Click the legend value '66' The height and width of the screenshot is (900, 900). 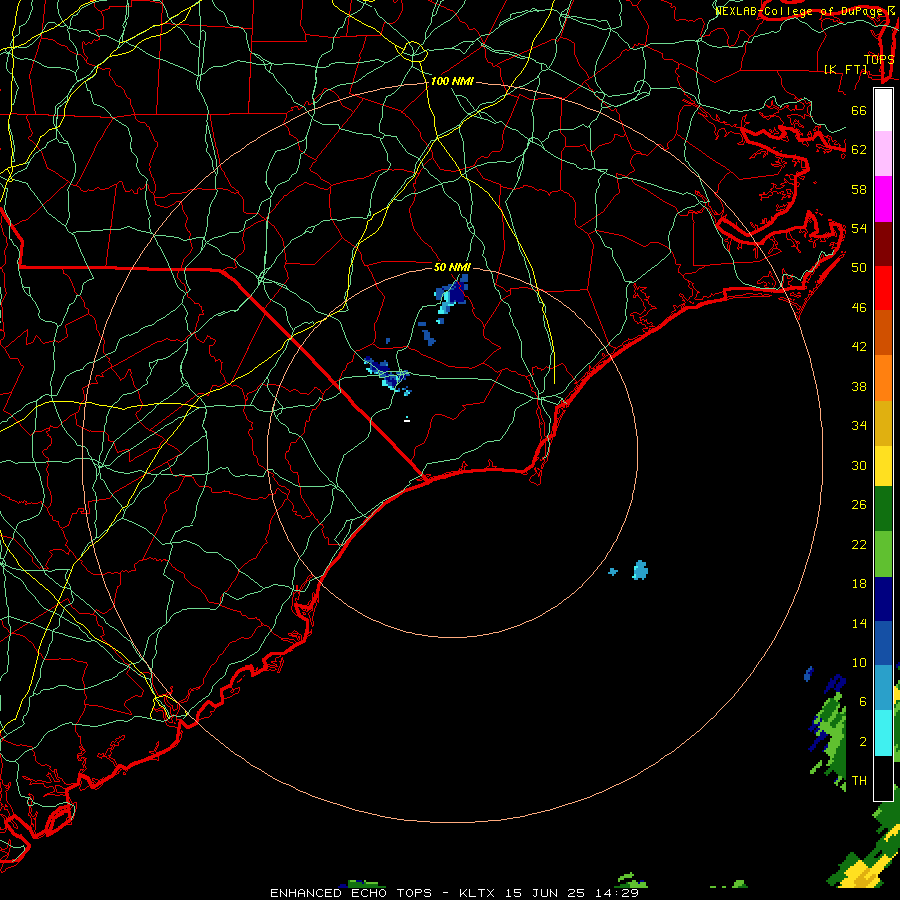click(859, 111)
